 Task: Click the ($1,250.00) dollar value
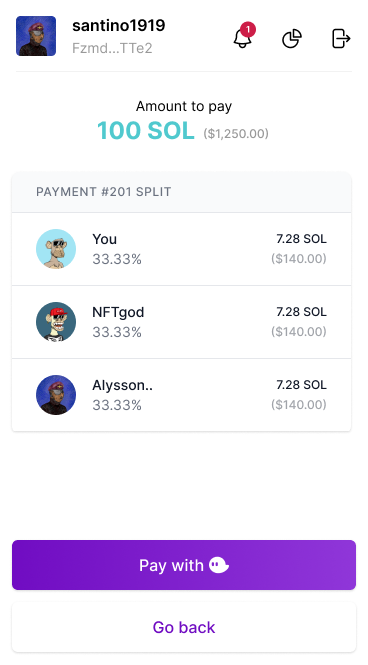[236, 134]
